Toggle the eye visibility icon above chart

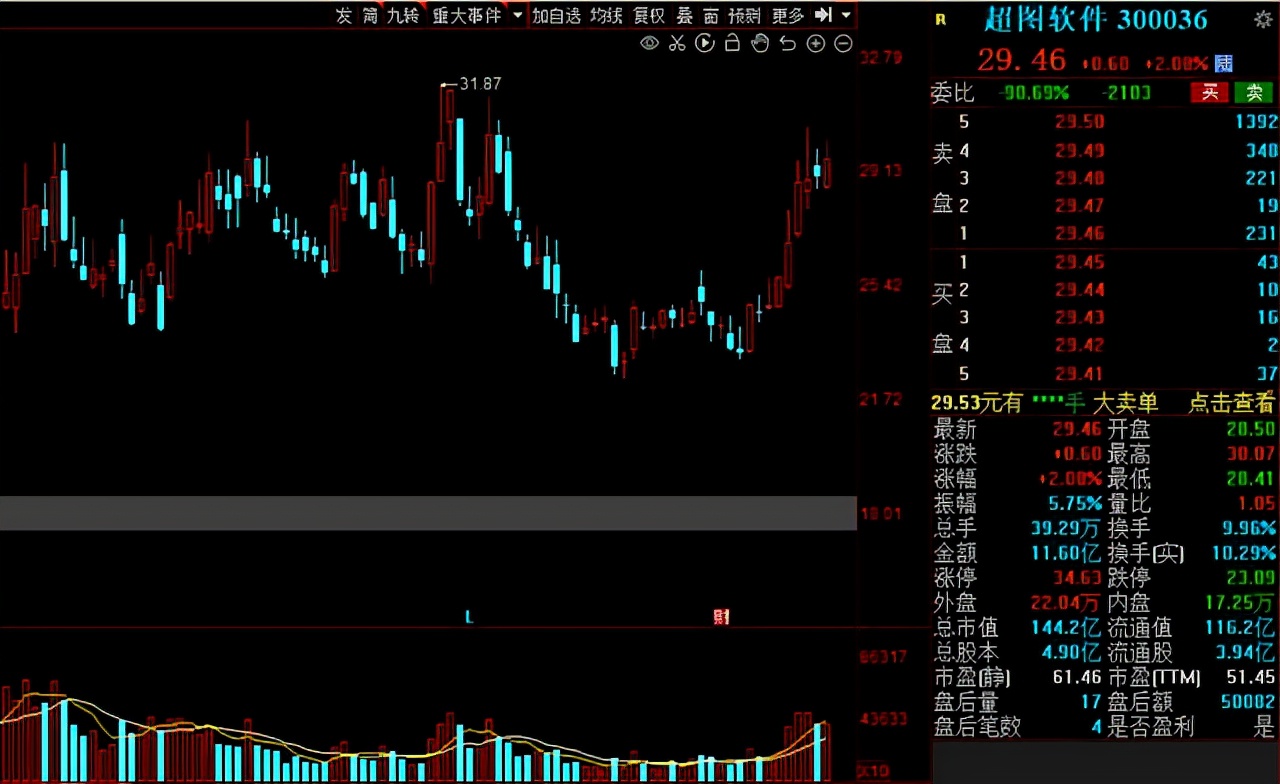click(x=650, y=43)
